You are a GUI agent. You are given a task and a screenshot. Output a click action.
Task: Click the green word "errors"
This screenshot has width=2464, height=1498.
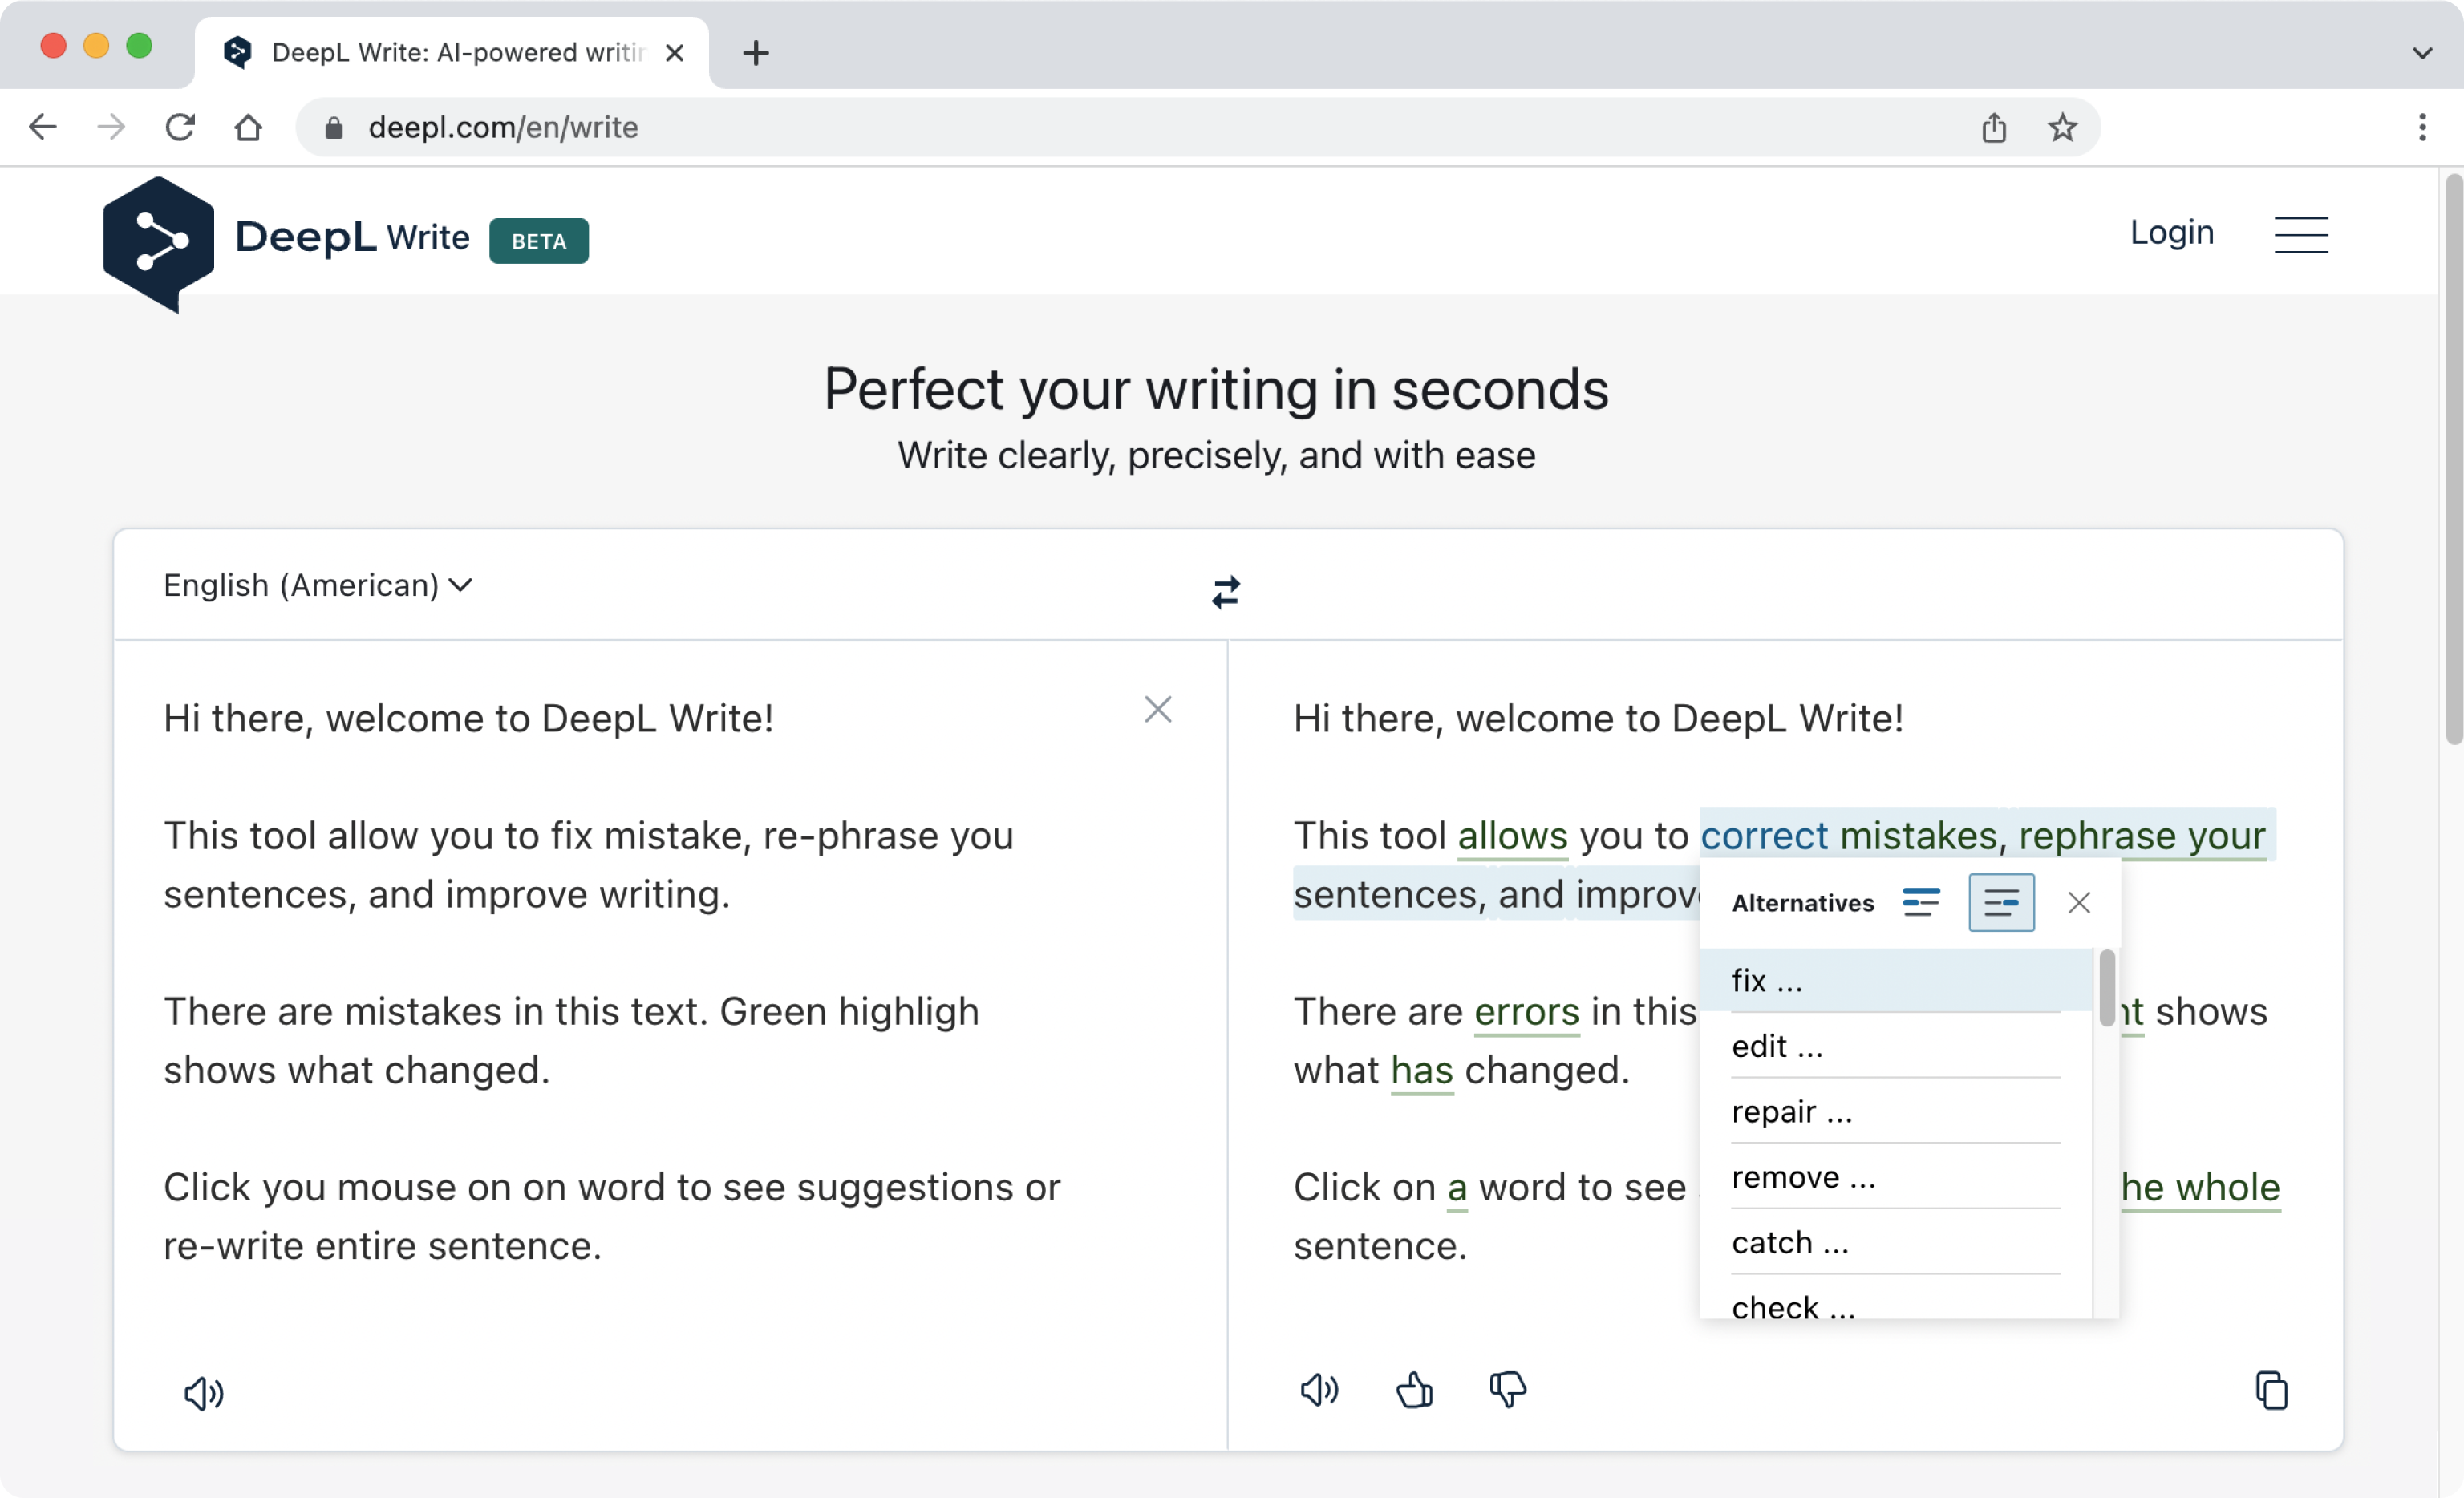click(1526, 1011)
